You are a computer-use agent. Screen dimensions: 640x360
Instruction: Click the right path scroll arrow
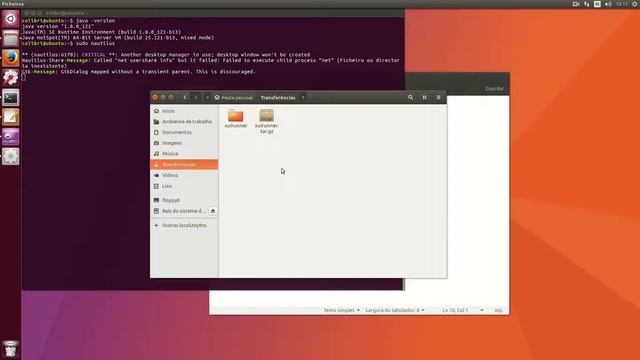(x=303, y=98)
